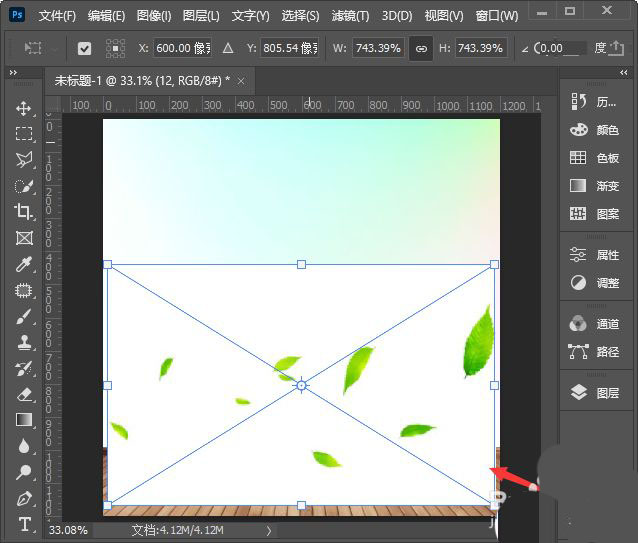
Task: Click the left-middle transform handle
Action: pyautogui.click(x=107, y=385)
